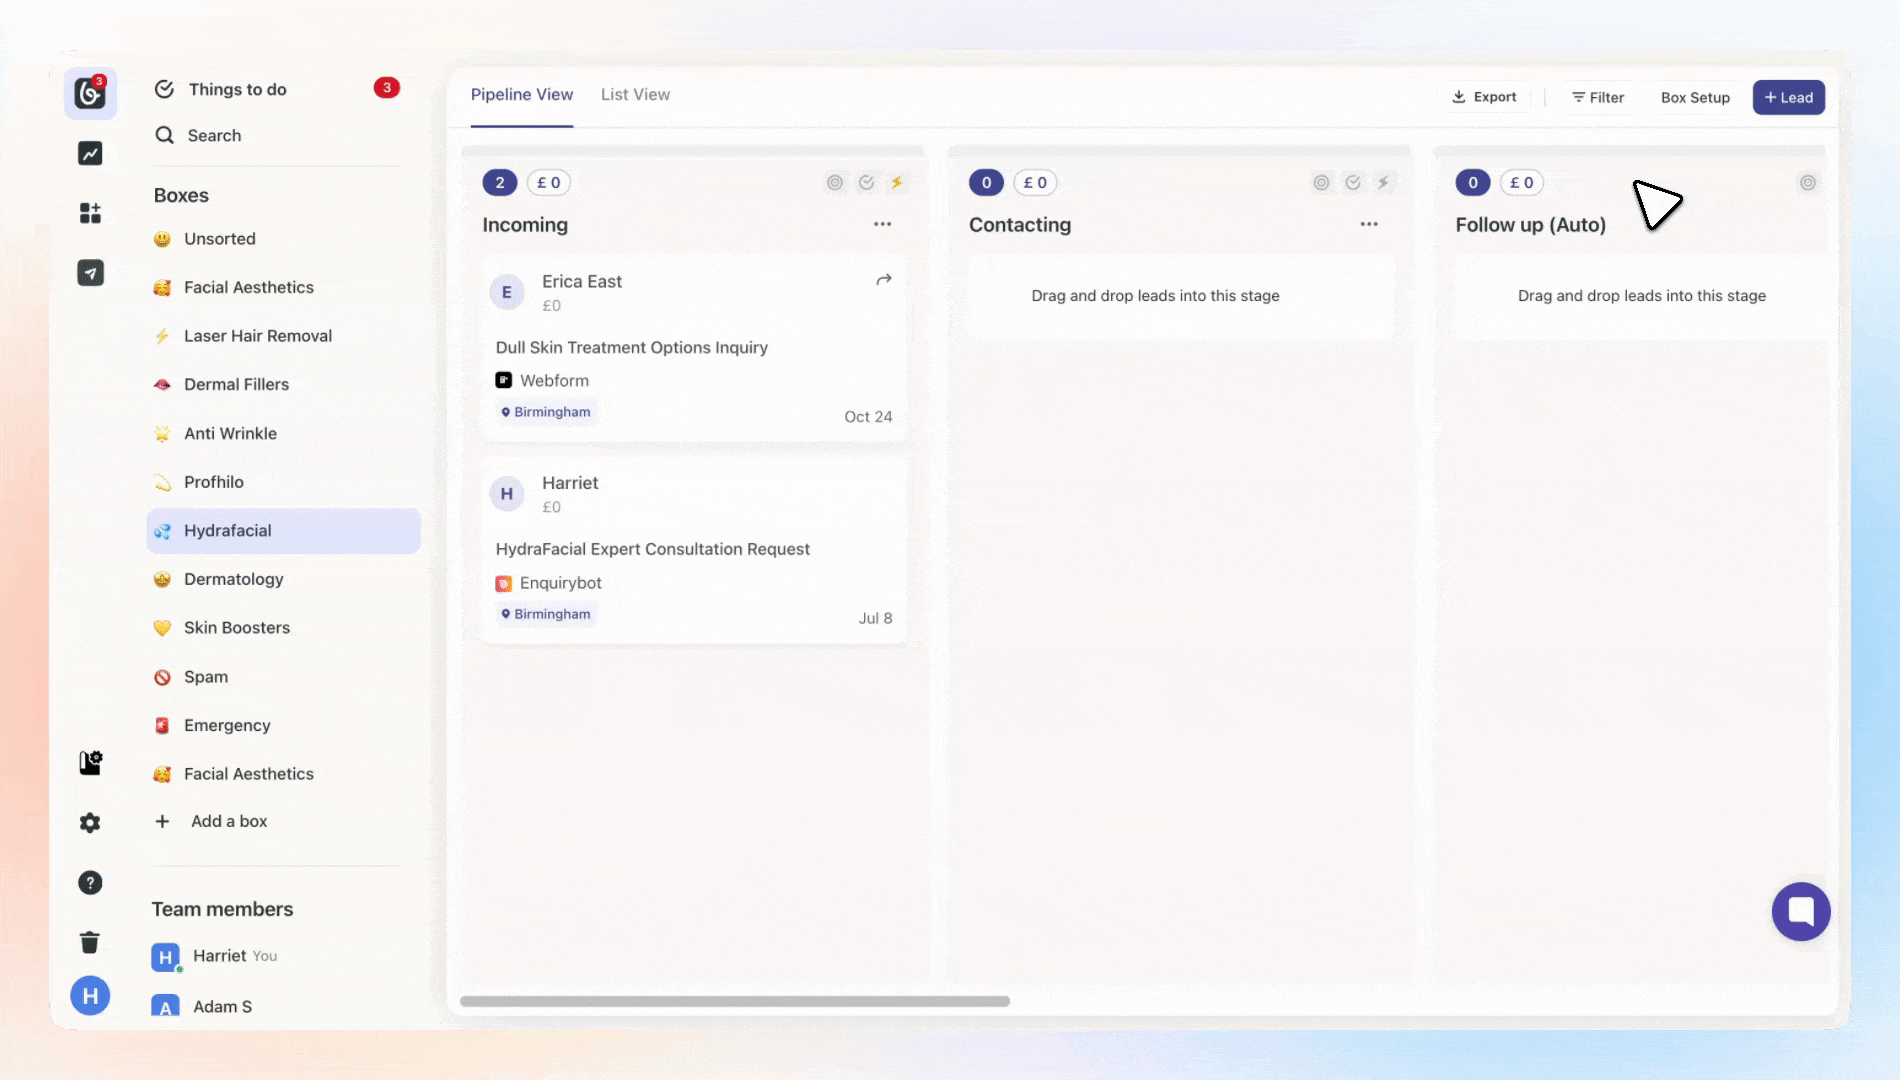The width and height of the screenshot is (1900, 1080).
Task: Select the Dermatology box
Action: pyautogui.click(x=284, y=579)
